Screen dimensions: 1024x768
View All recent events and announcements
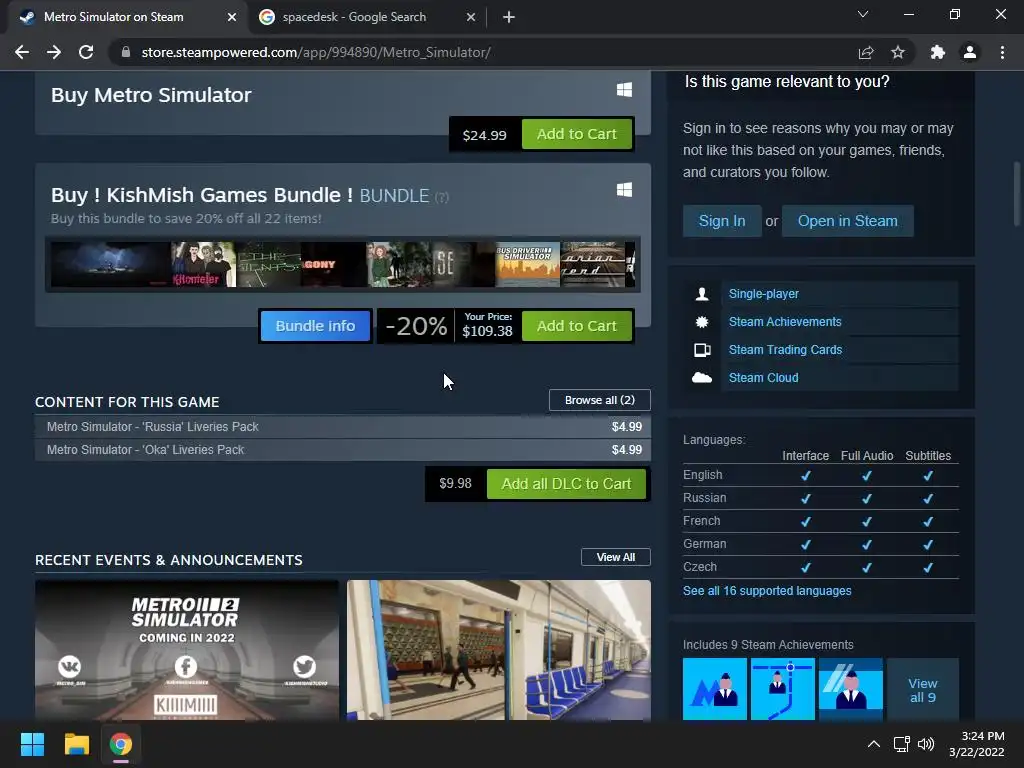click(615, 557)
